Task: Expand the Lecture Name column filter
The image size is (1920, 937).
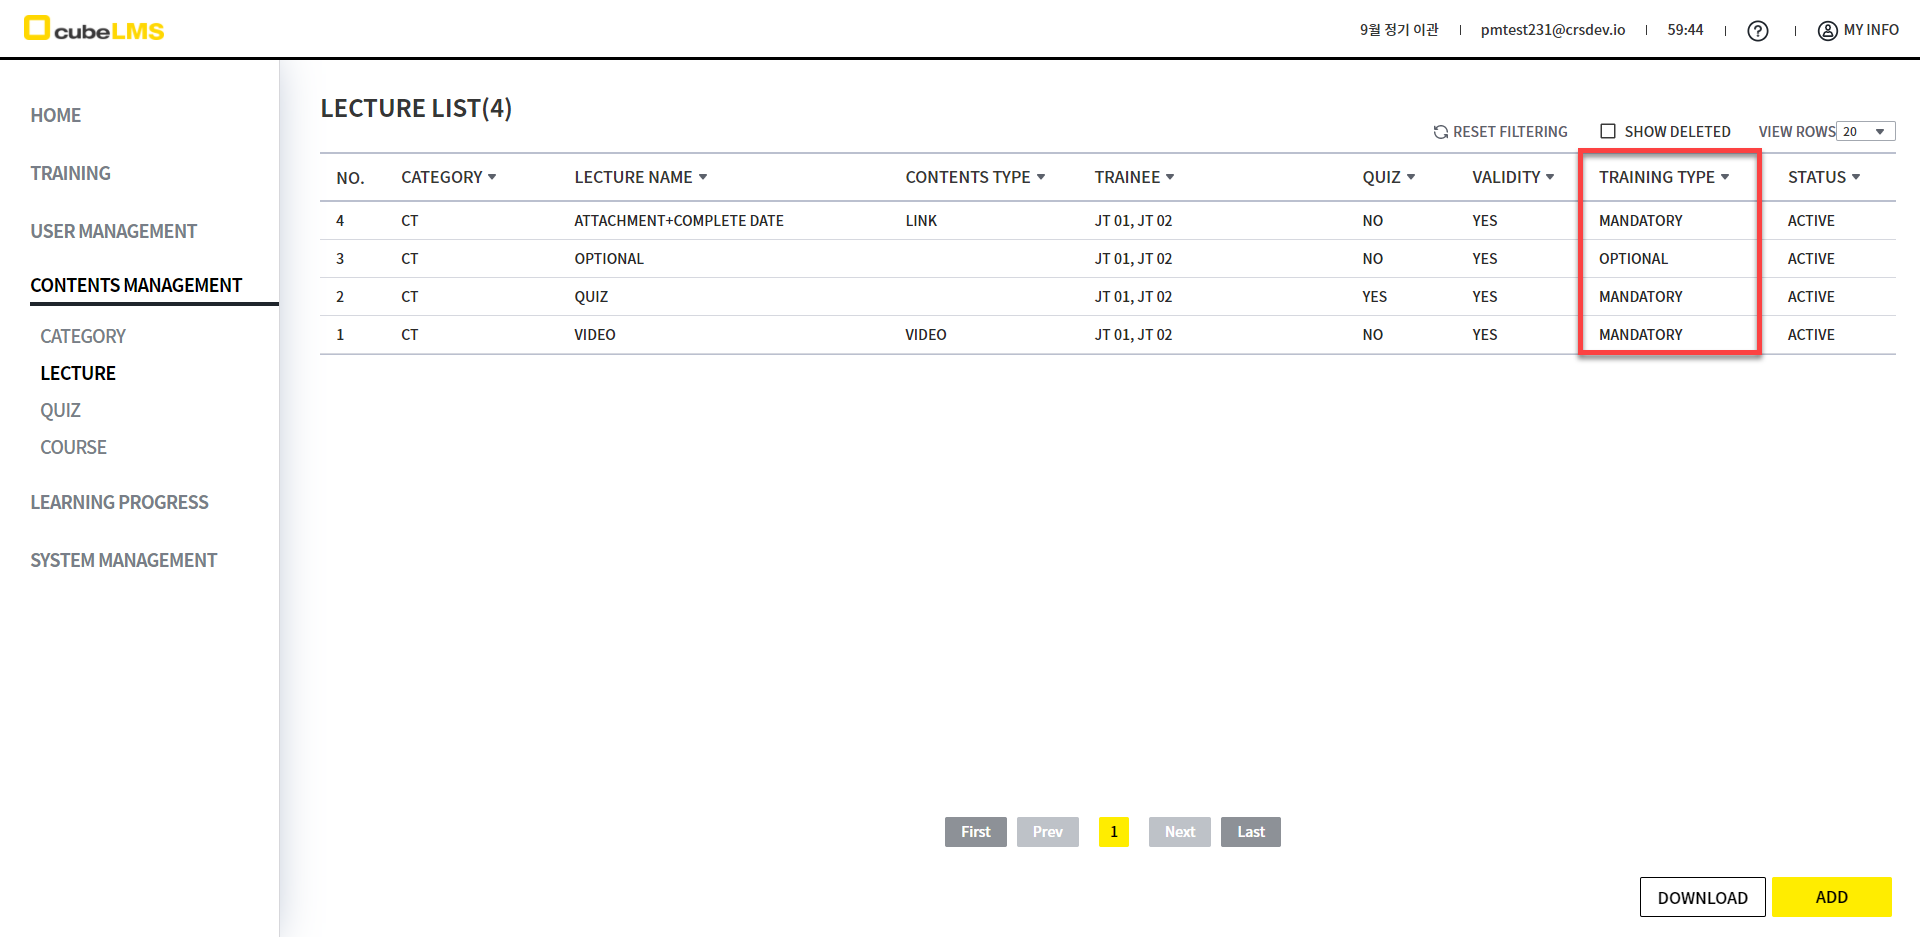Action: pos(703,177)
